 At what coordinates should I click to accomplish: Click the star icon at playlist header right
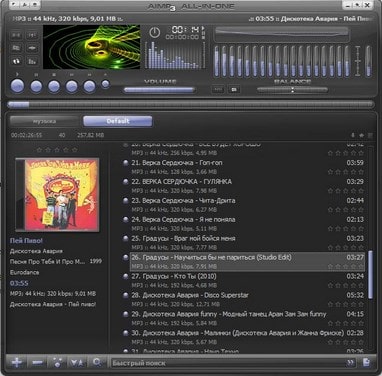pos(361,135)
